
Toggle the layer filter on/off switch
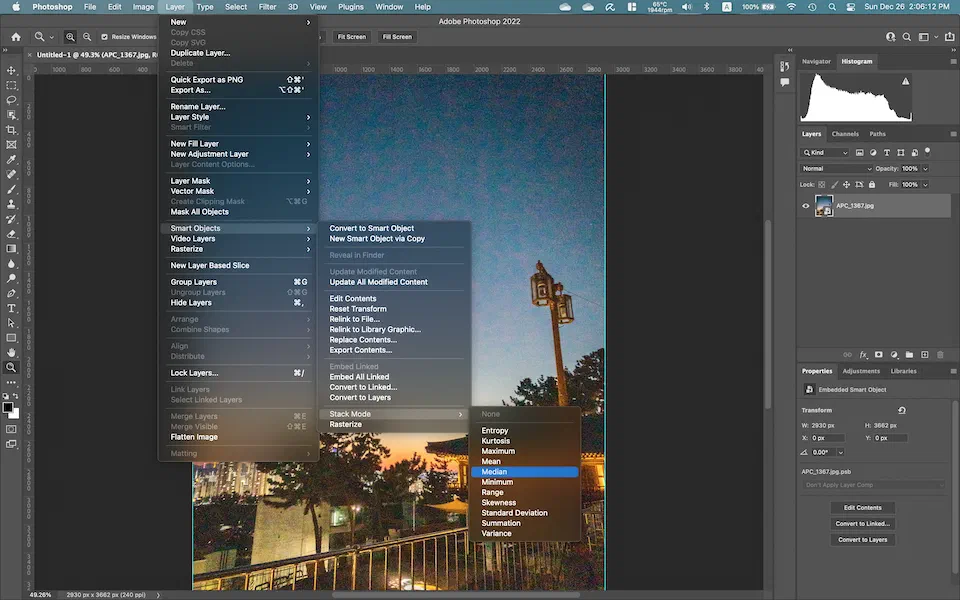(x=929, y=152)
